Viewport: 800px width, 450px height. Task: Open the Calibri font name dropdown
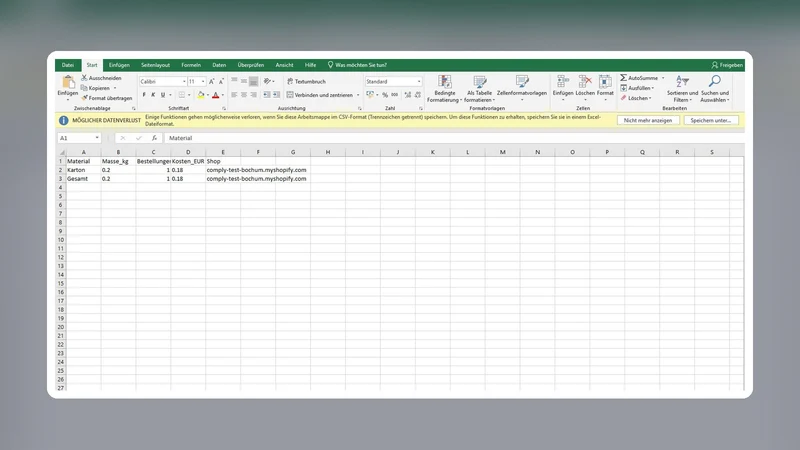coord(184,82)
